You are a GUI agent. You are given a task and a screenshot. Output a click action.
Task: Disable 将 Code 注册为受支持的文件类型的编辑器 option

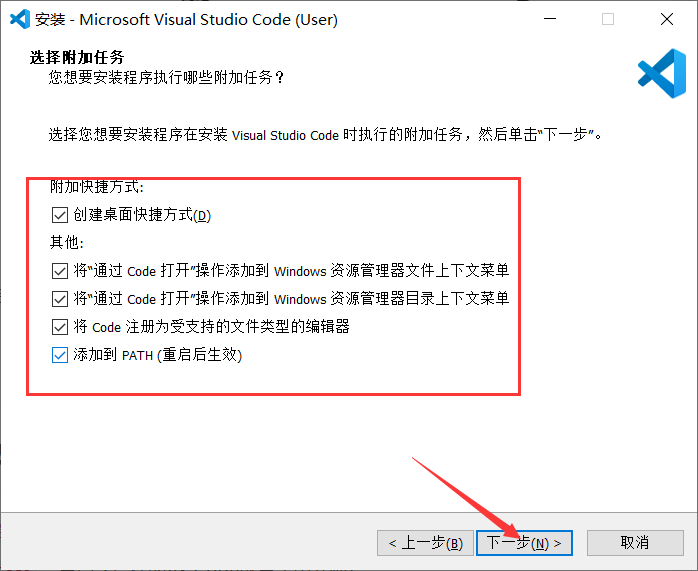click(x=60, y=327)
